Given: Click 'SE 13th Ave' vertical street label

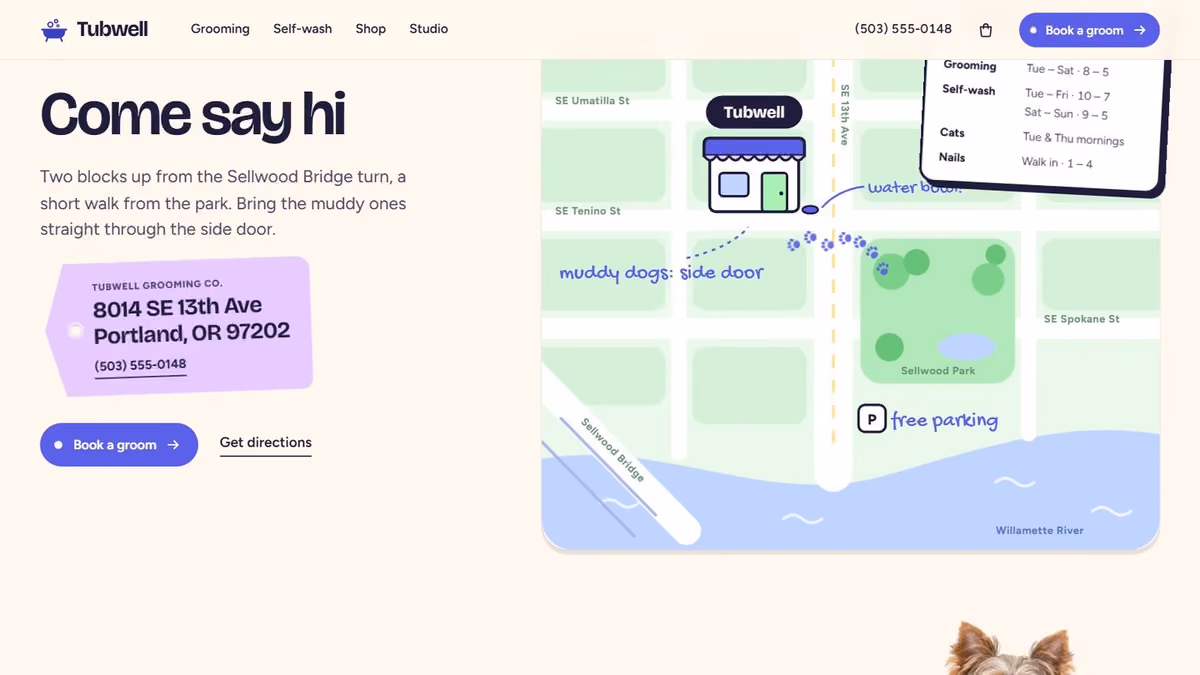Looking at the screenshot, I should click(x=844, y=115).
